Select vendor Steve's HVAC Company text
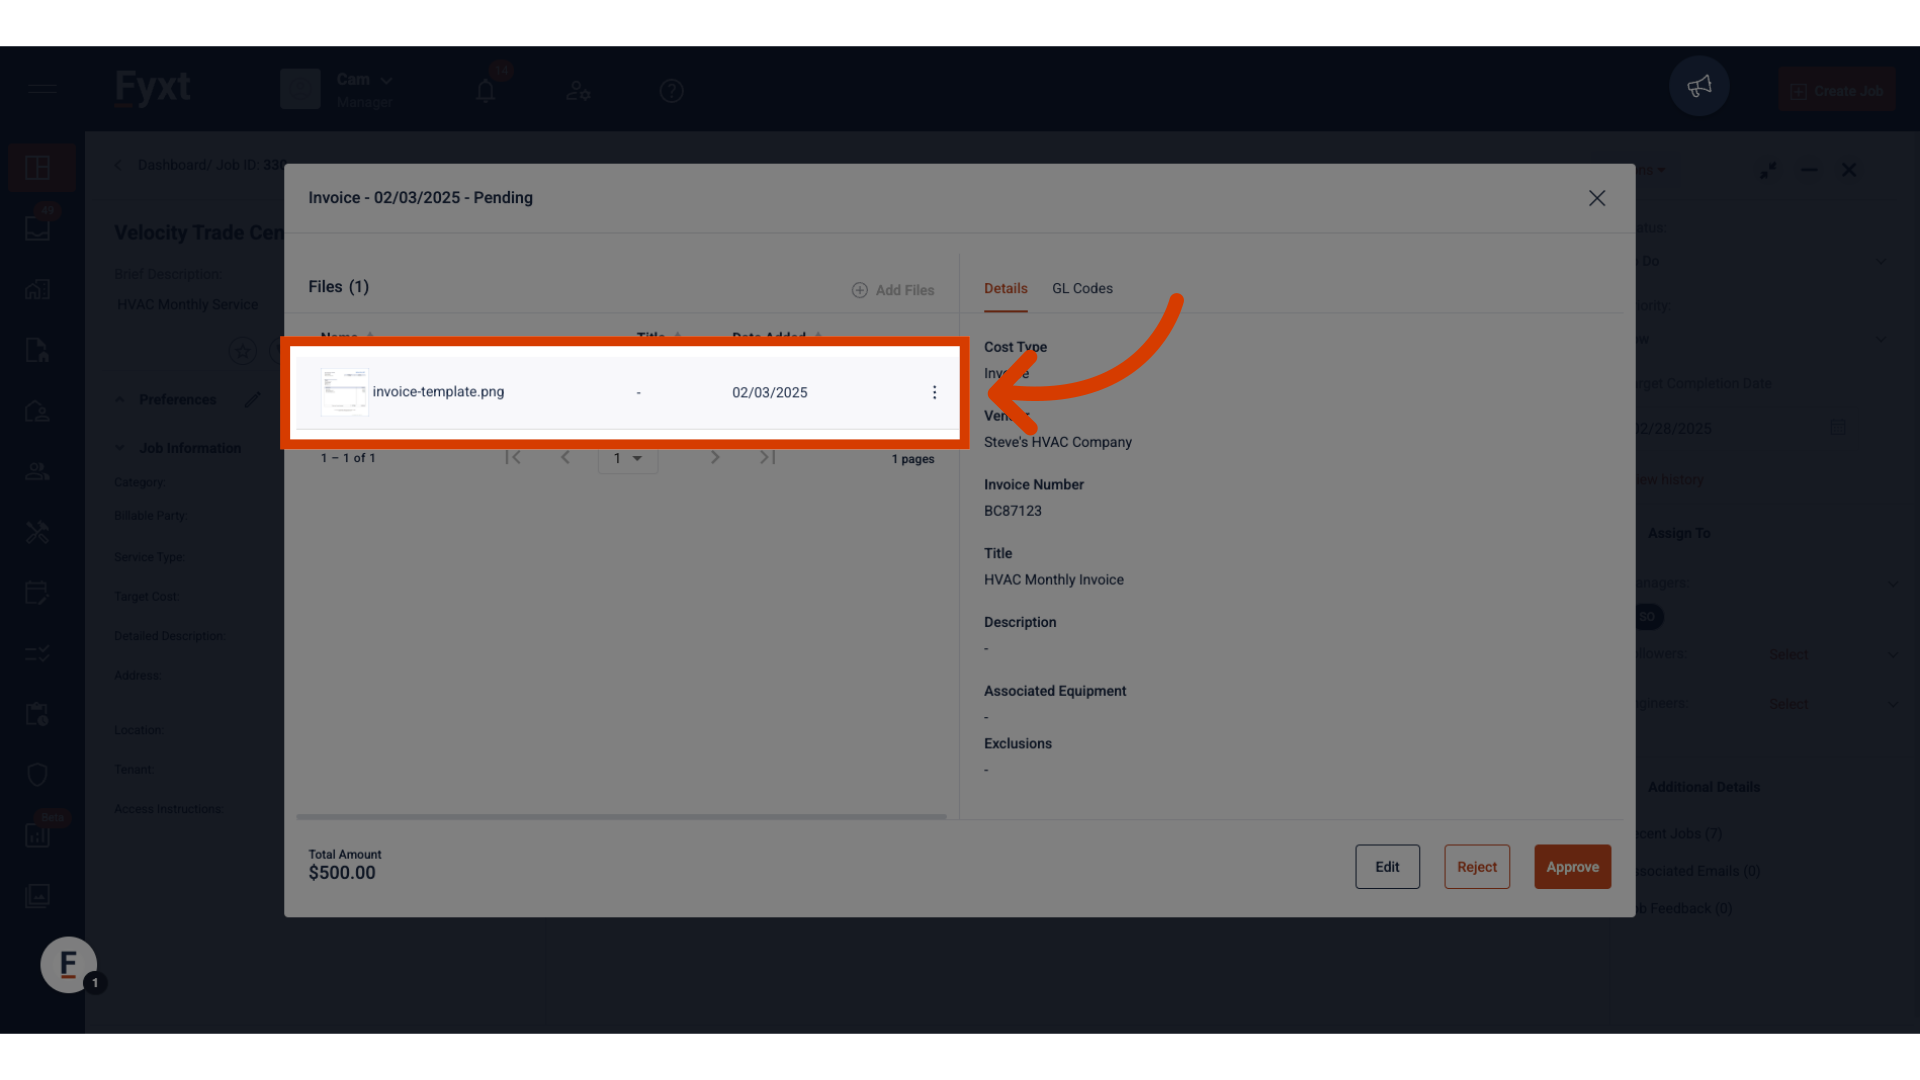 point(1057,442)
